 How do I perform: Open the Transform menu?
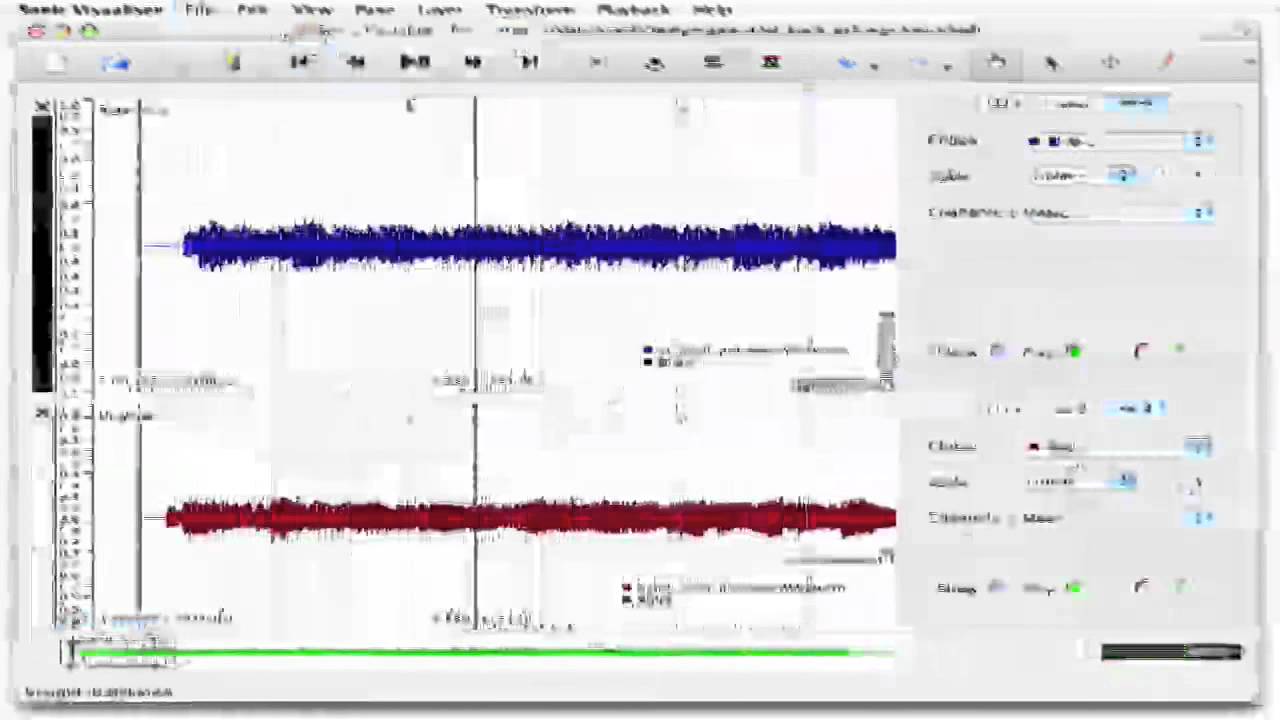click(529, 10)
